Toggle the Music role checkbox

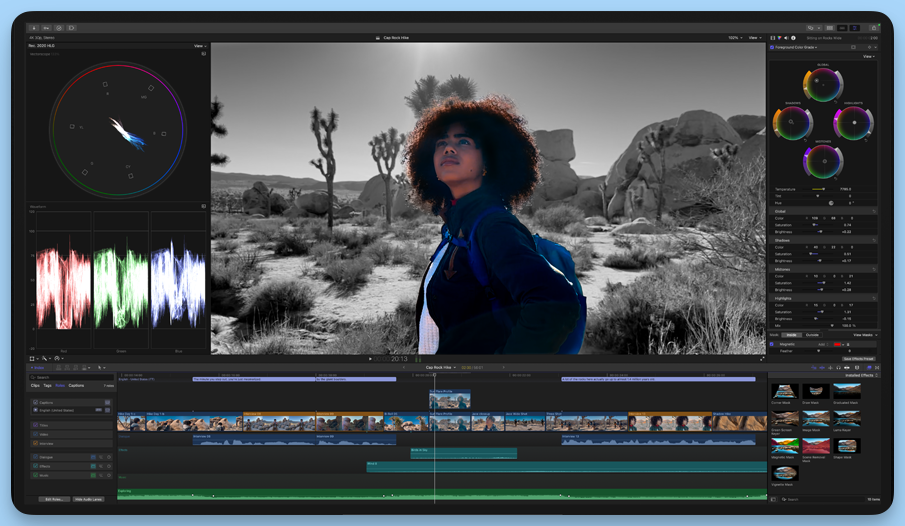click(x=35, y=475)
